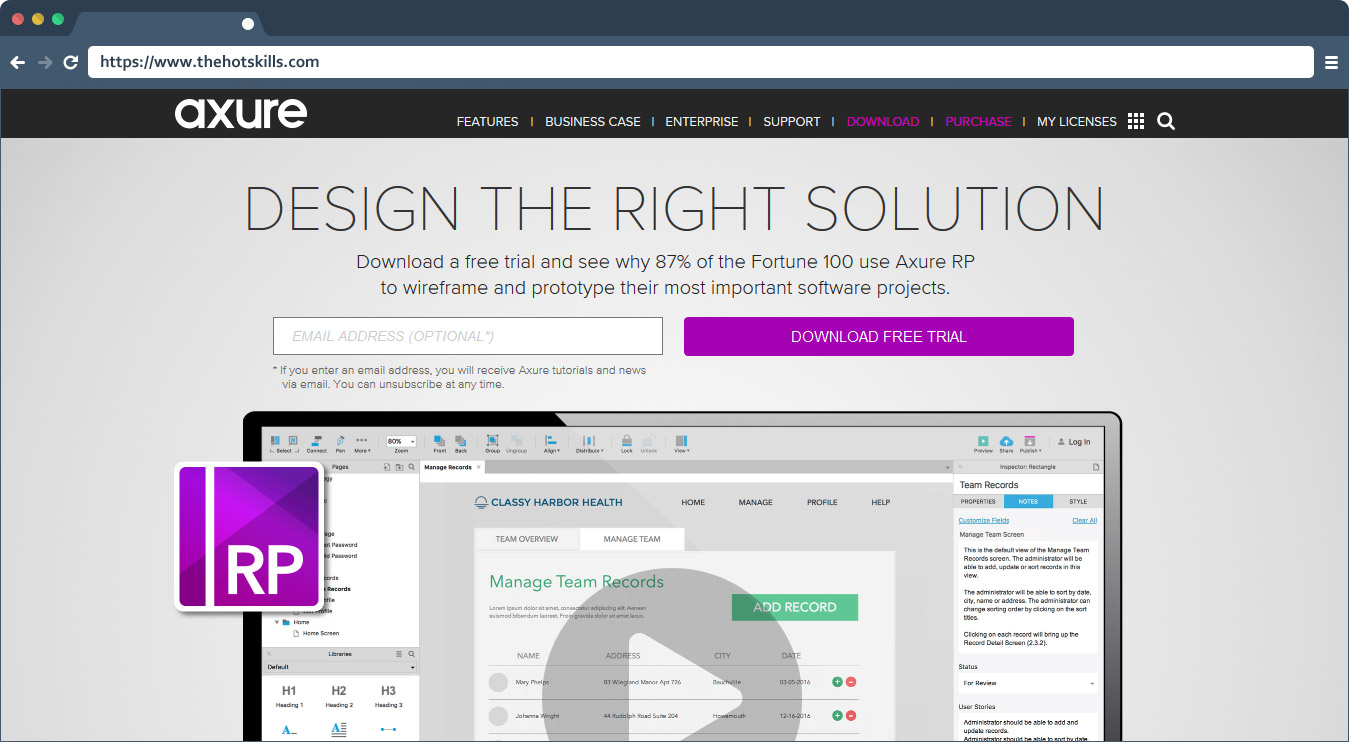
Task: Click the Customize Fields link
Action: click(984, 520)
